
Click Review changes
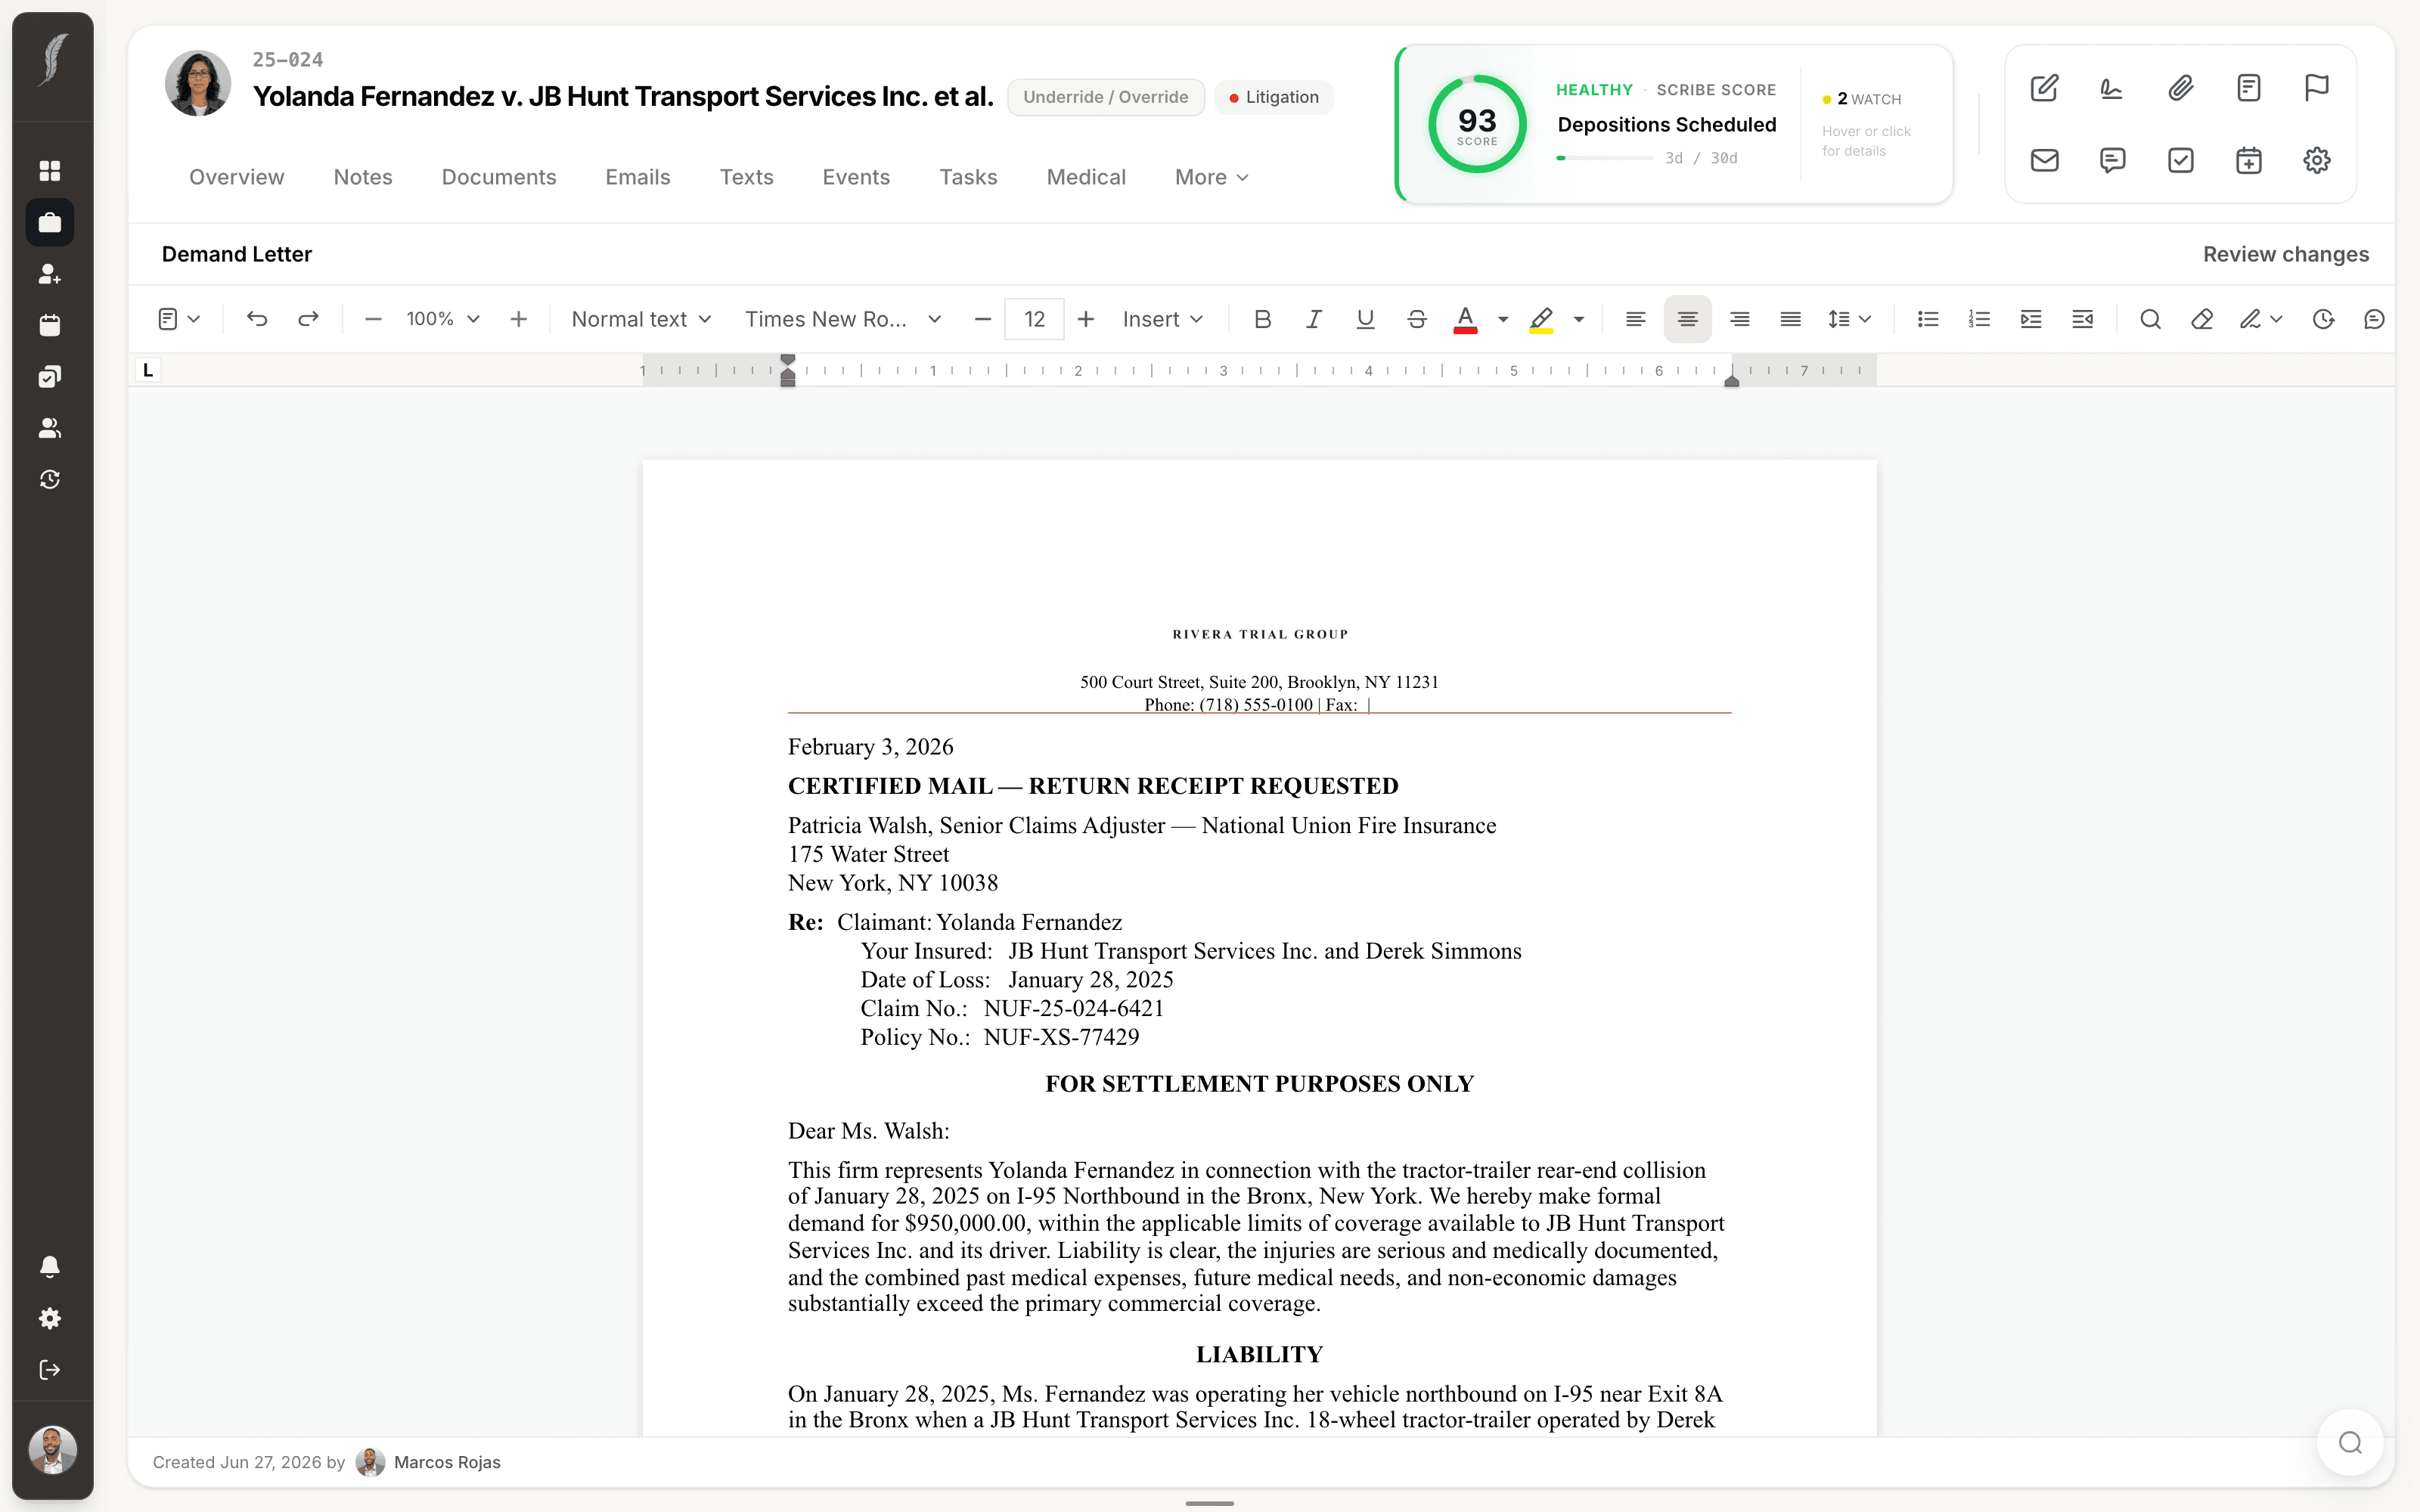click(x=2286, y=254)
